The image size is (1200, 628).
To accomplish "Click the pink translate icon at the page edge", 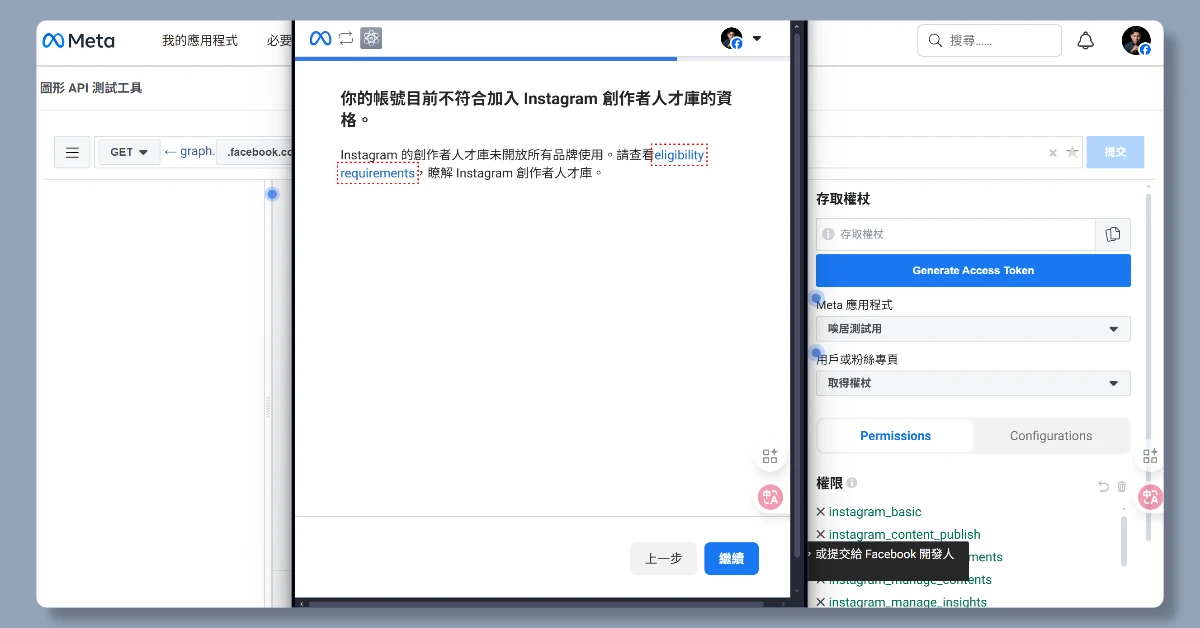I will [x=1151, y=497].
